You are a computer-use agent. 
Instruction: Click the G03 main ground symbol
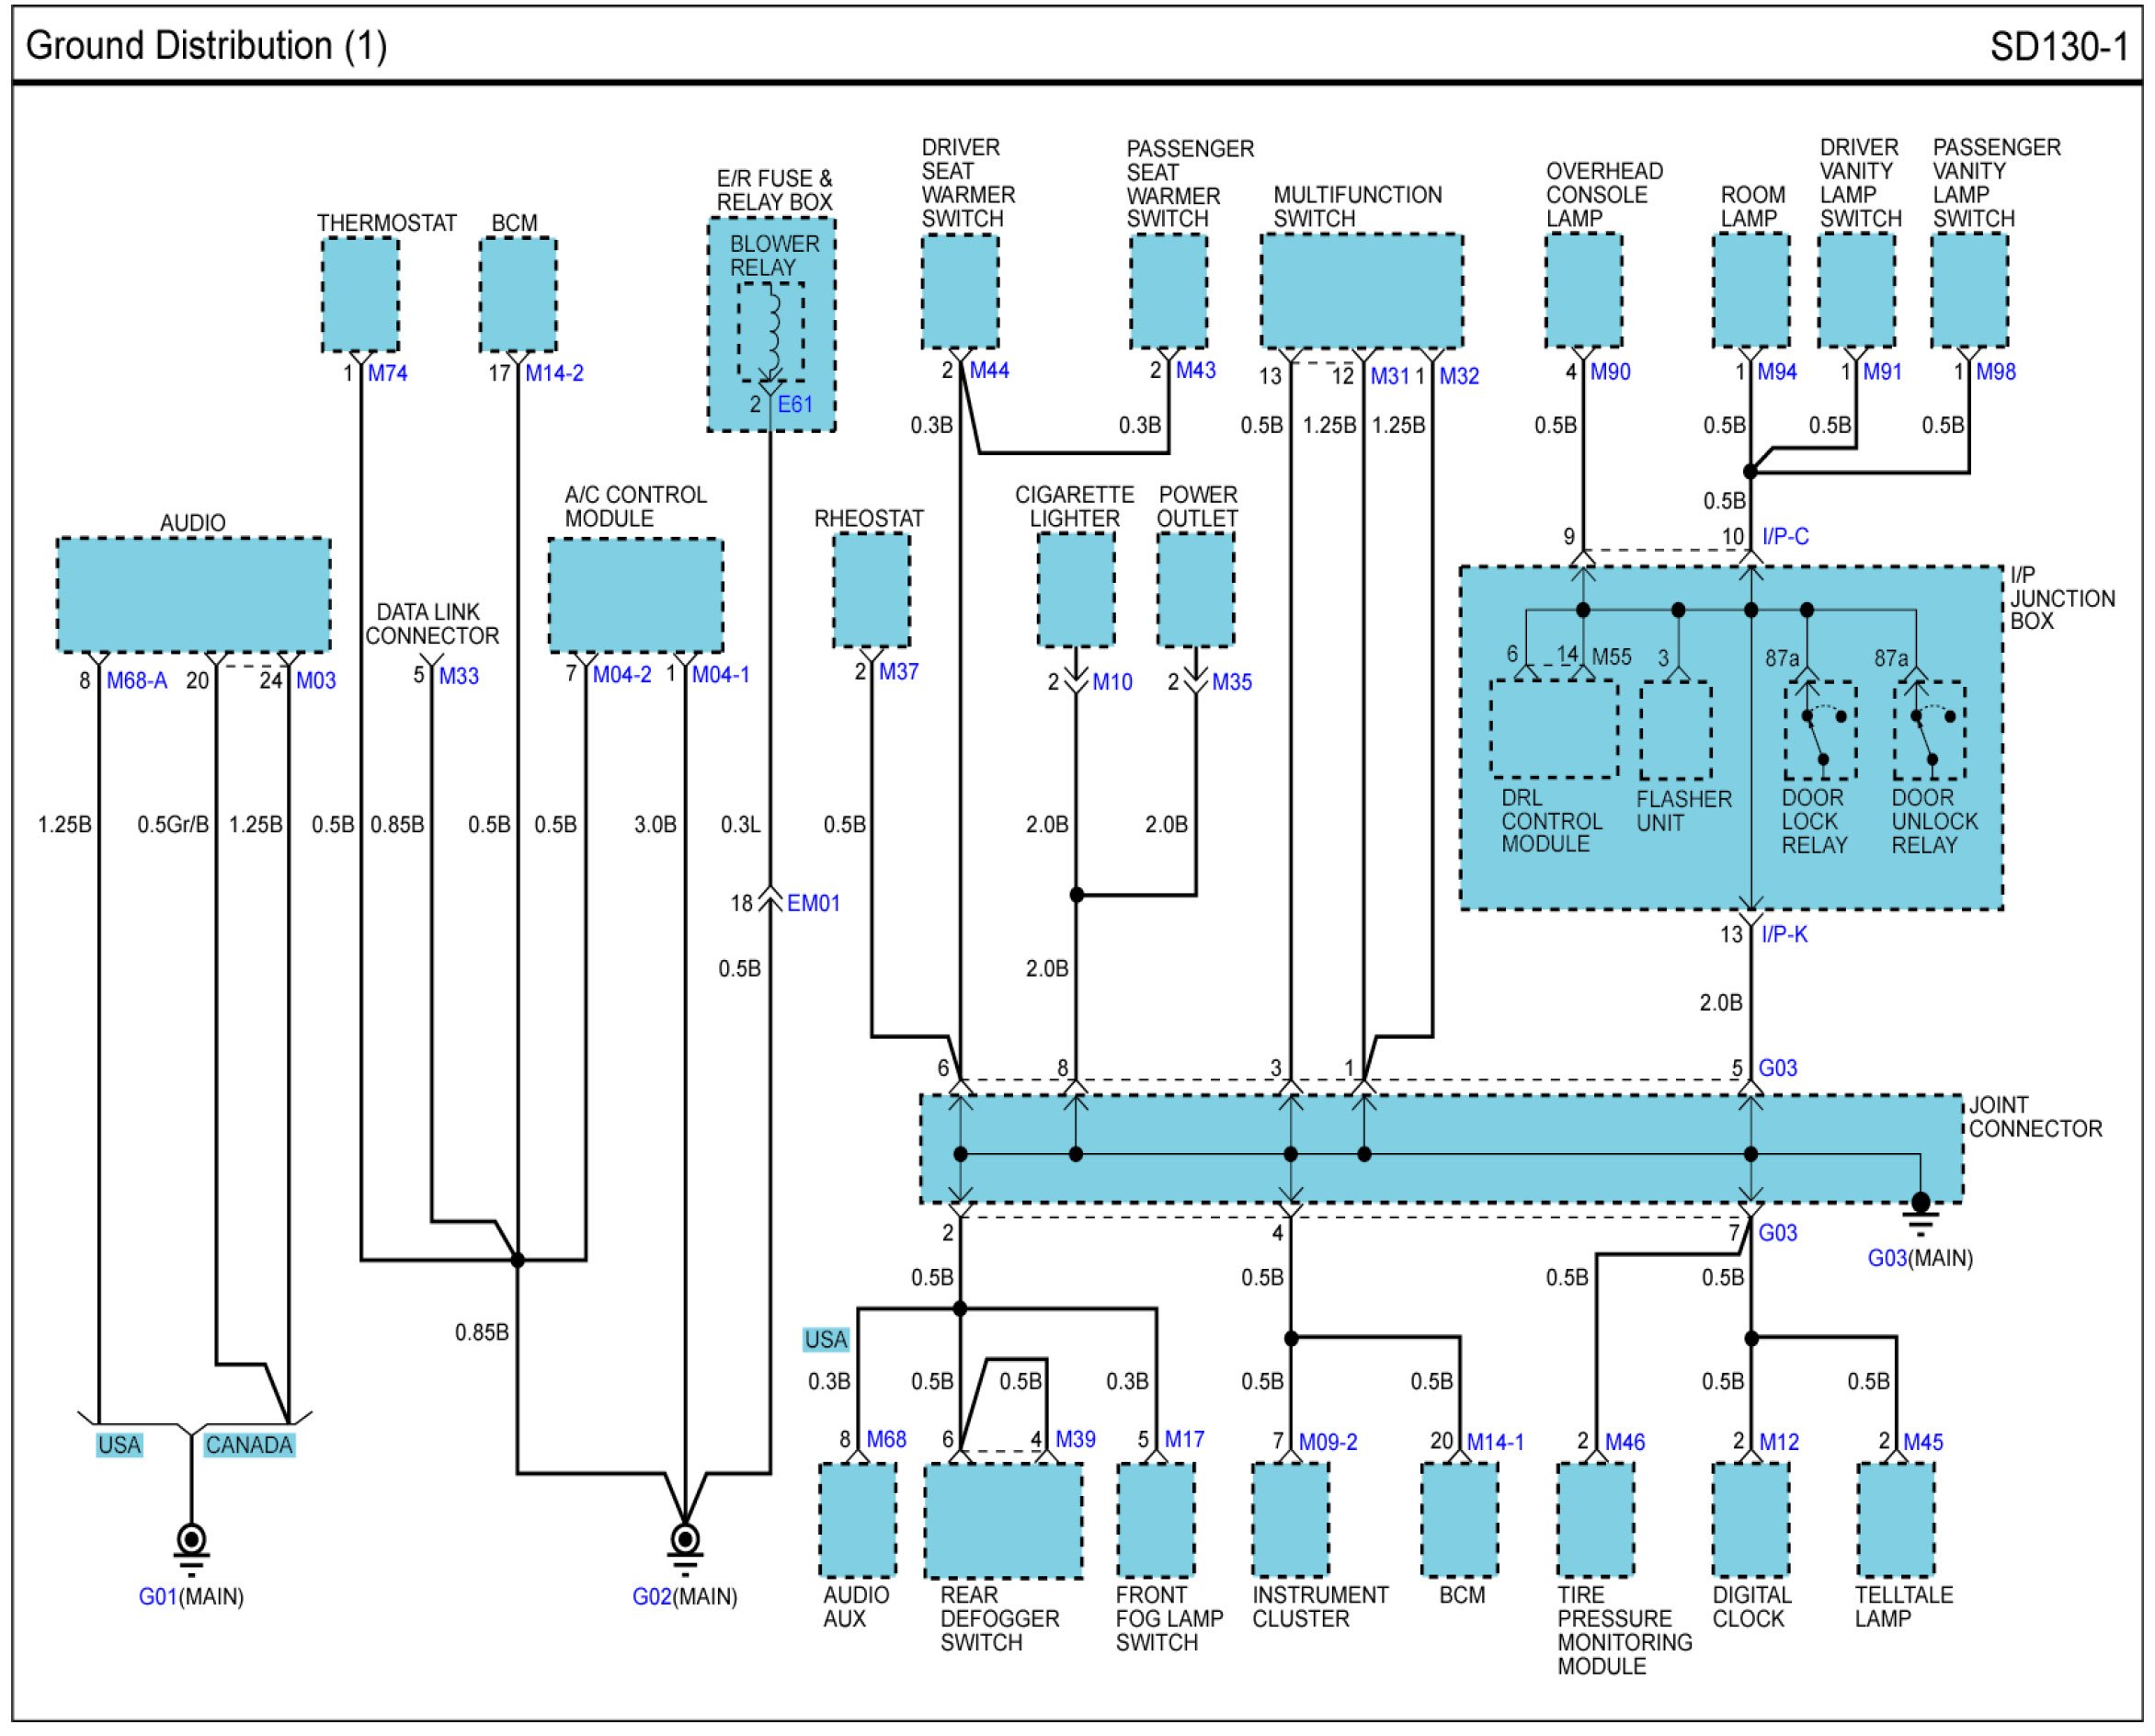point(1921,1212)
